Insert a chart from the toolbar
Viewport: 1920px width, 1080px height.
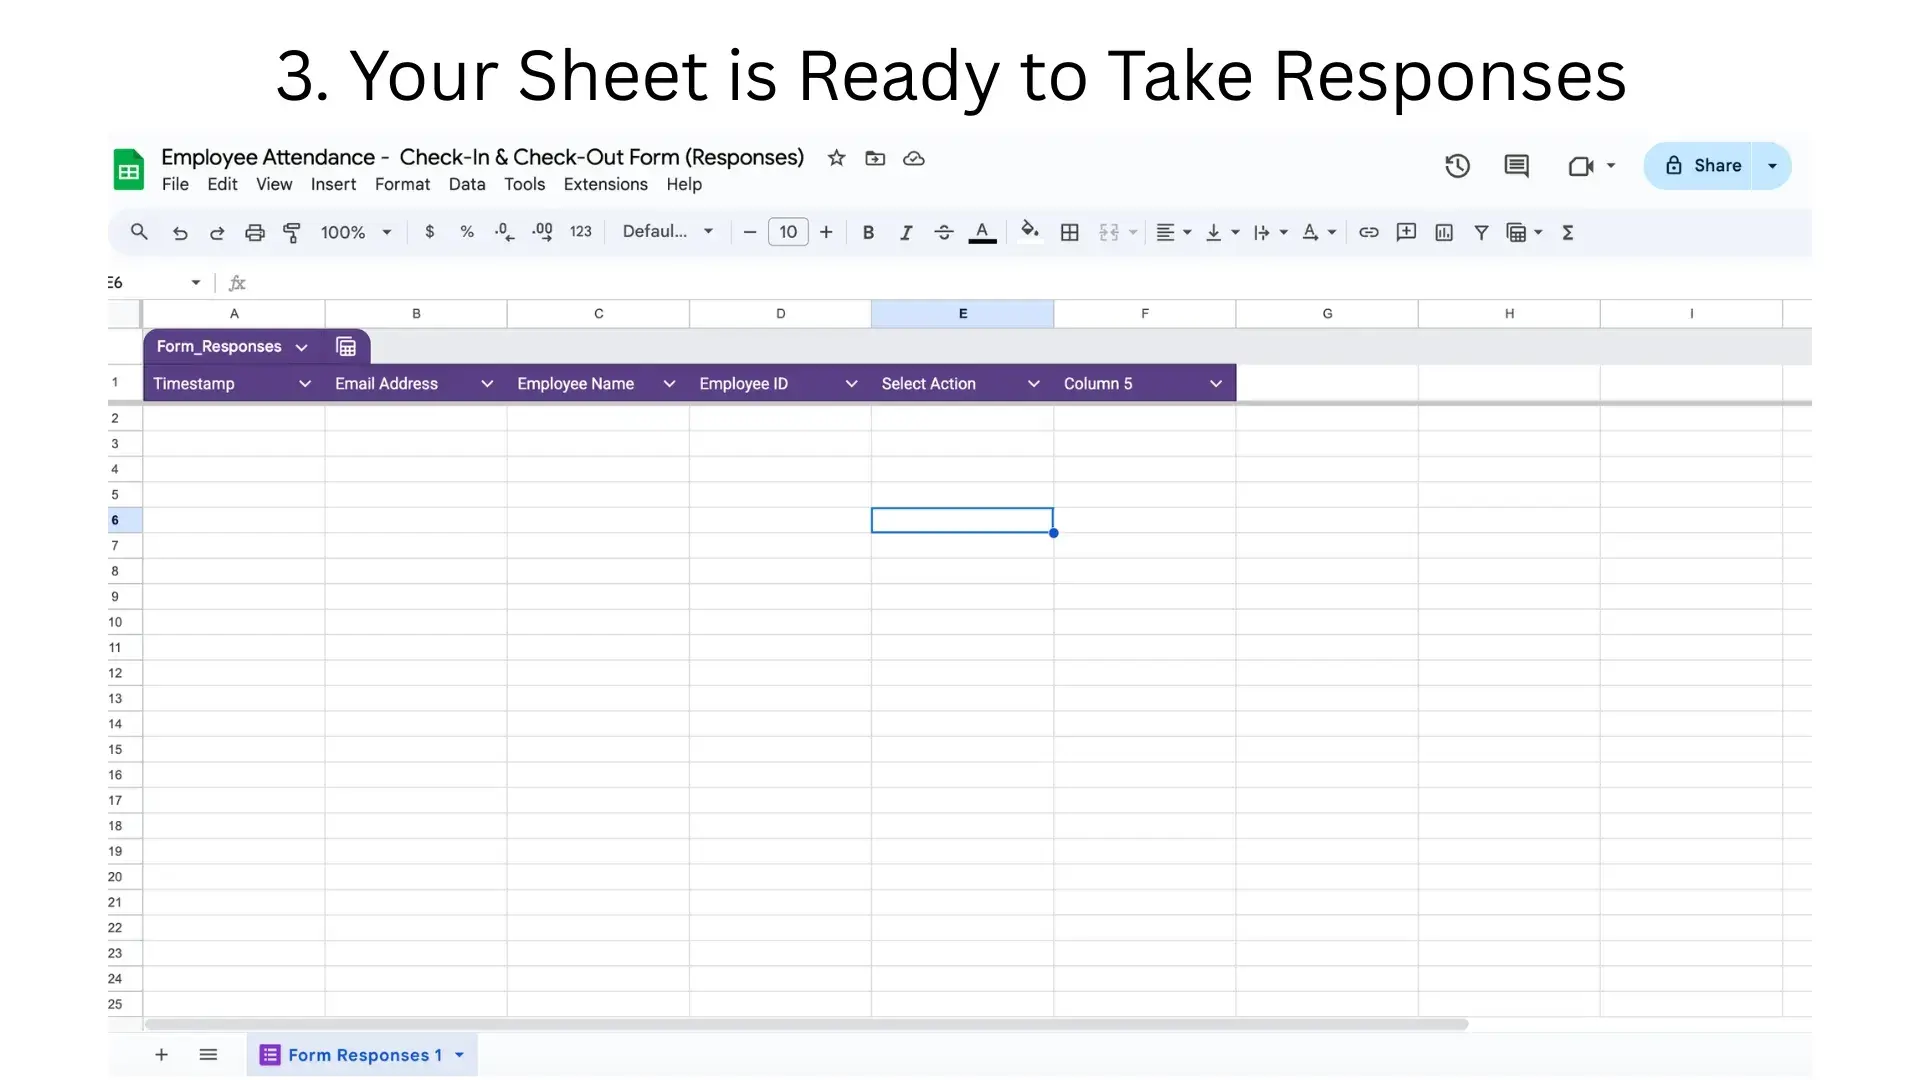[x=1443, y=232]
